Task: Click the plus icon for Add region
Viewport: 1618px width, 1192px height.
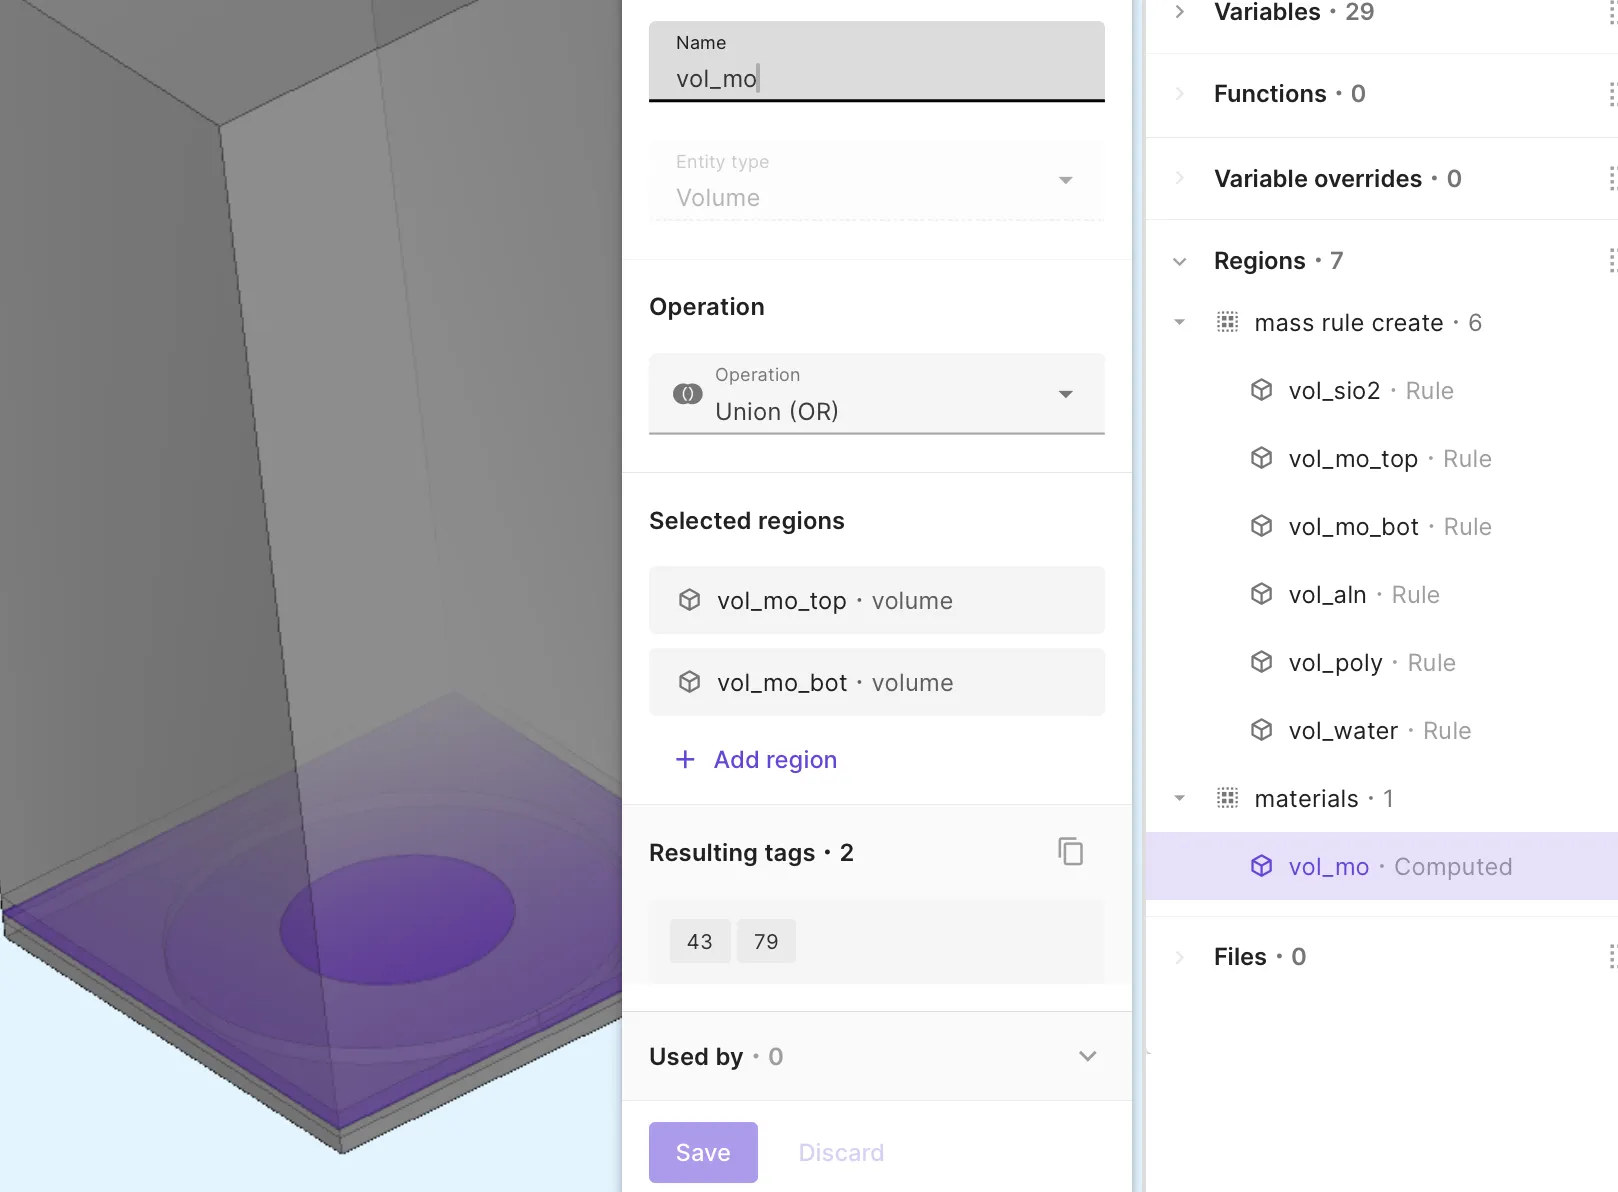Action: [x=685, y=760]
